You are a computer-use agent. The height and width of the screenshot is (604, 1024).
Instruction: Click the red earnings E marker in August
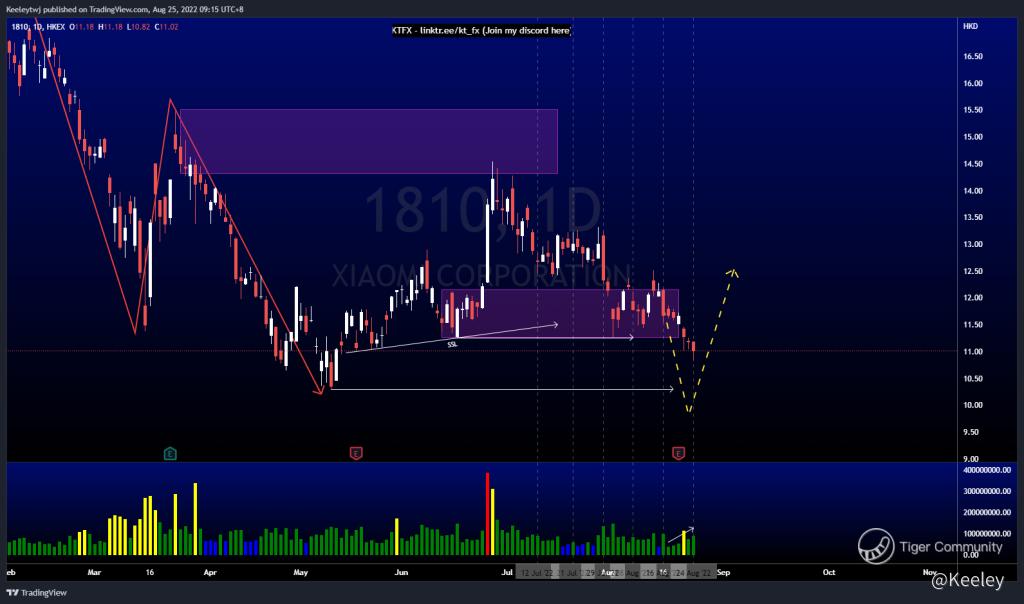tap(679, 453)
